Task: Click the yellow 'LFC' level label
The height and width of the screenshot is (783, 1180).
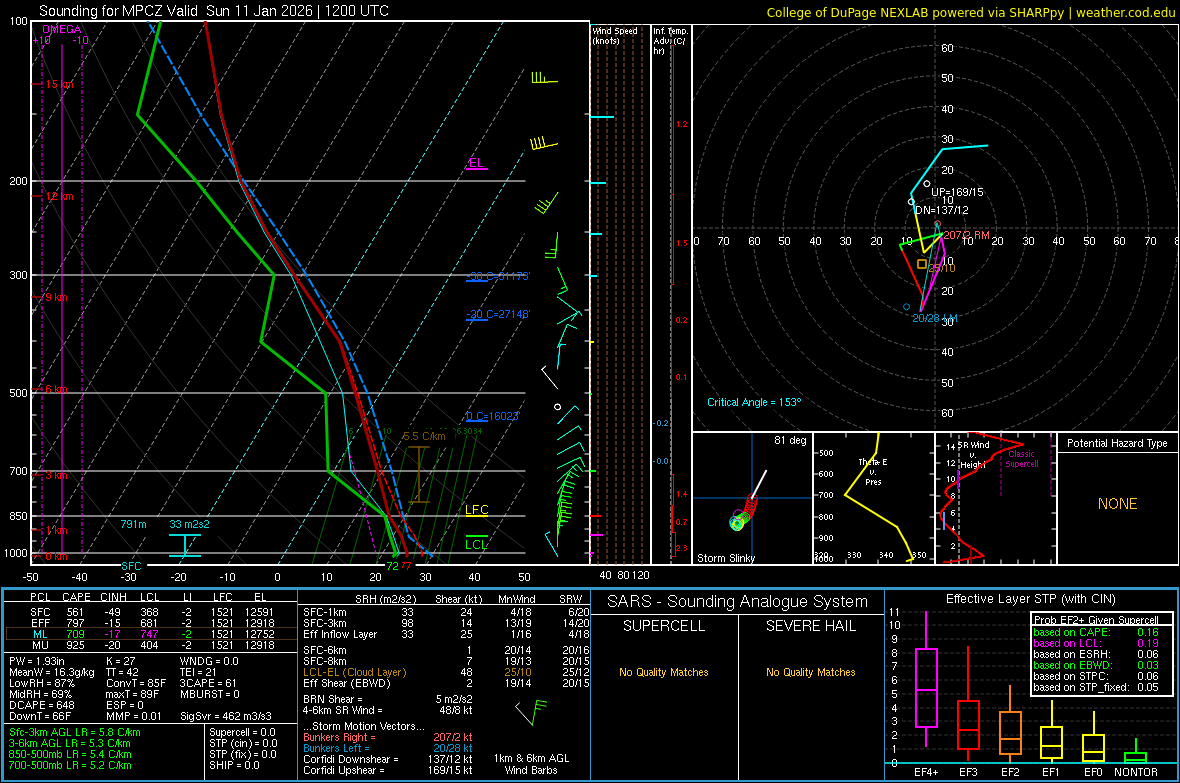Action: click(x=476, y=510)
